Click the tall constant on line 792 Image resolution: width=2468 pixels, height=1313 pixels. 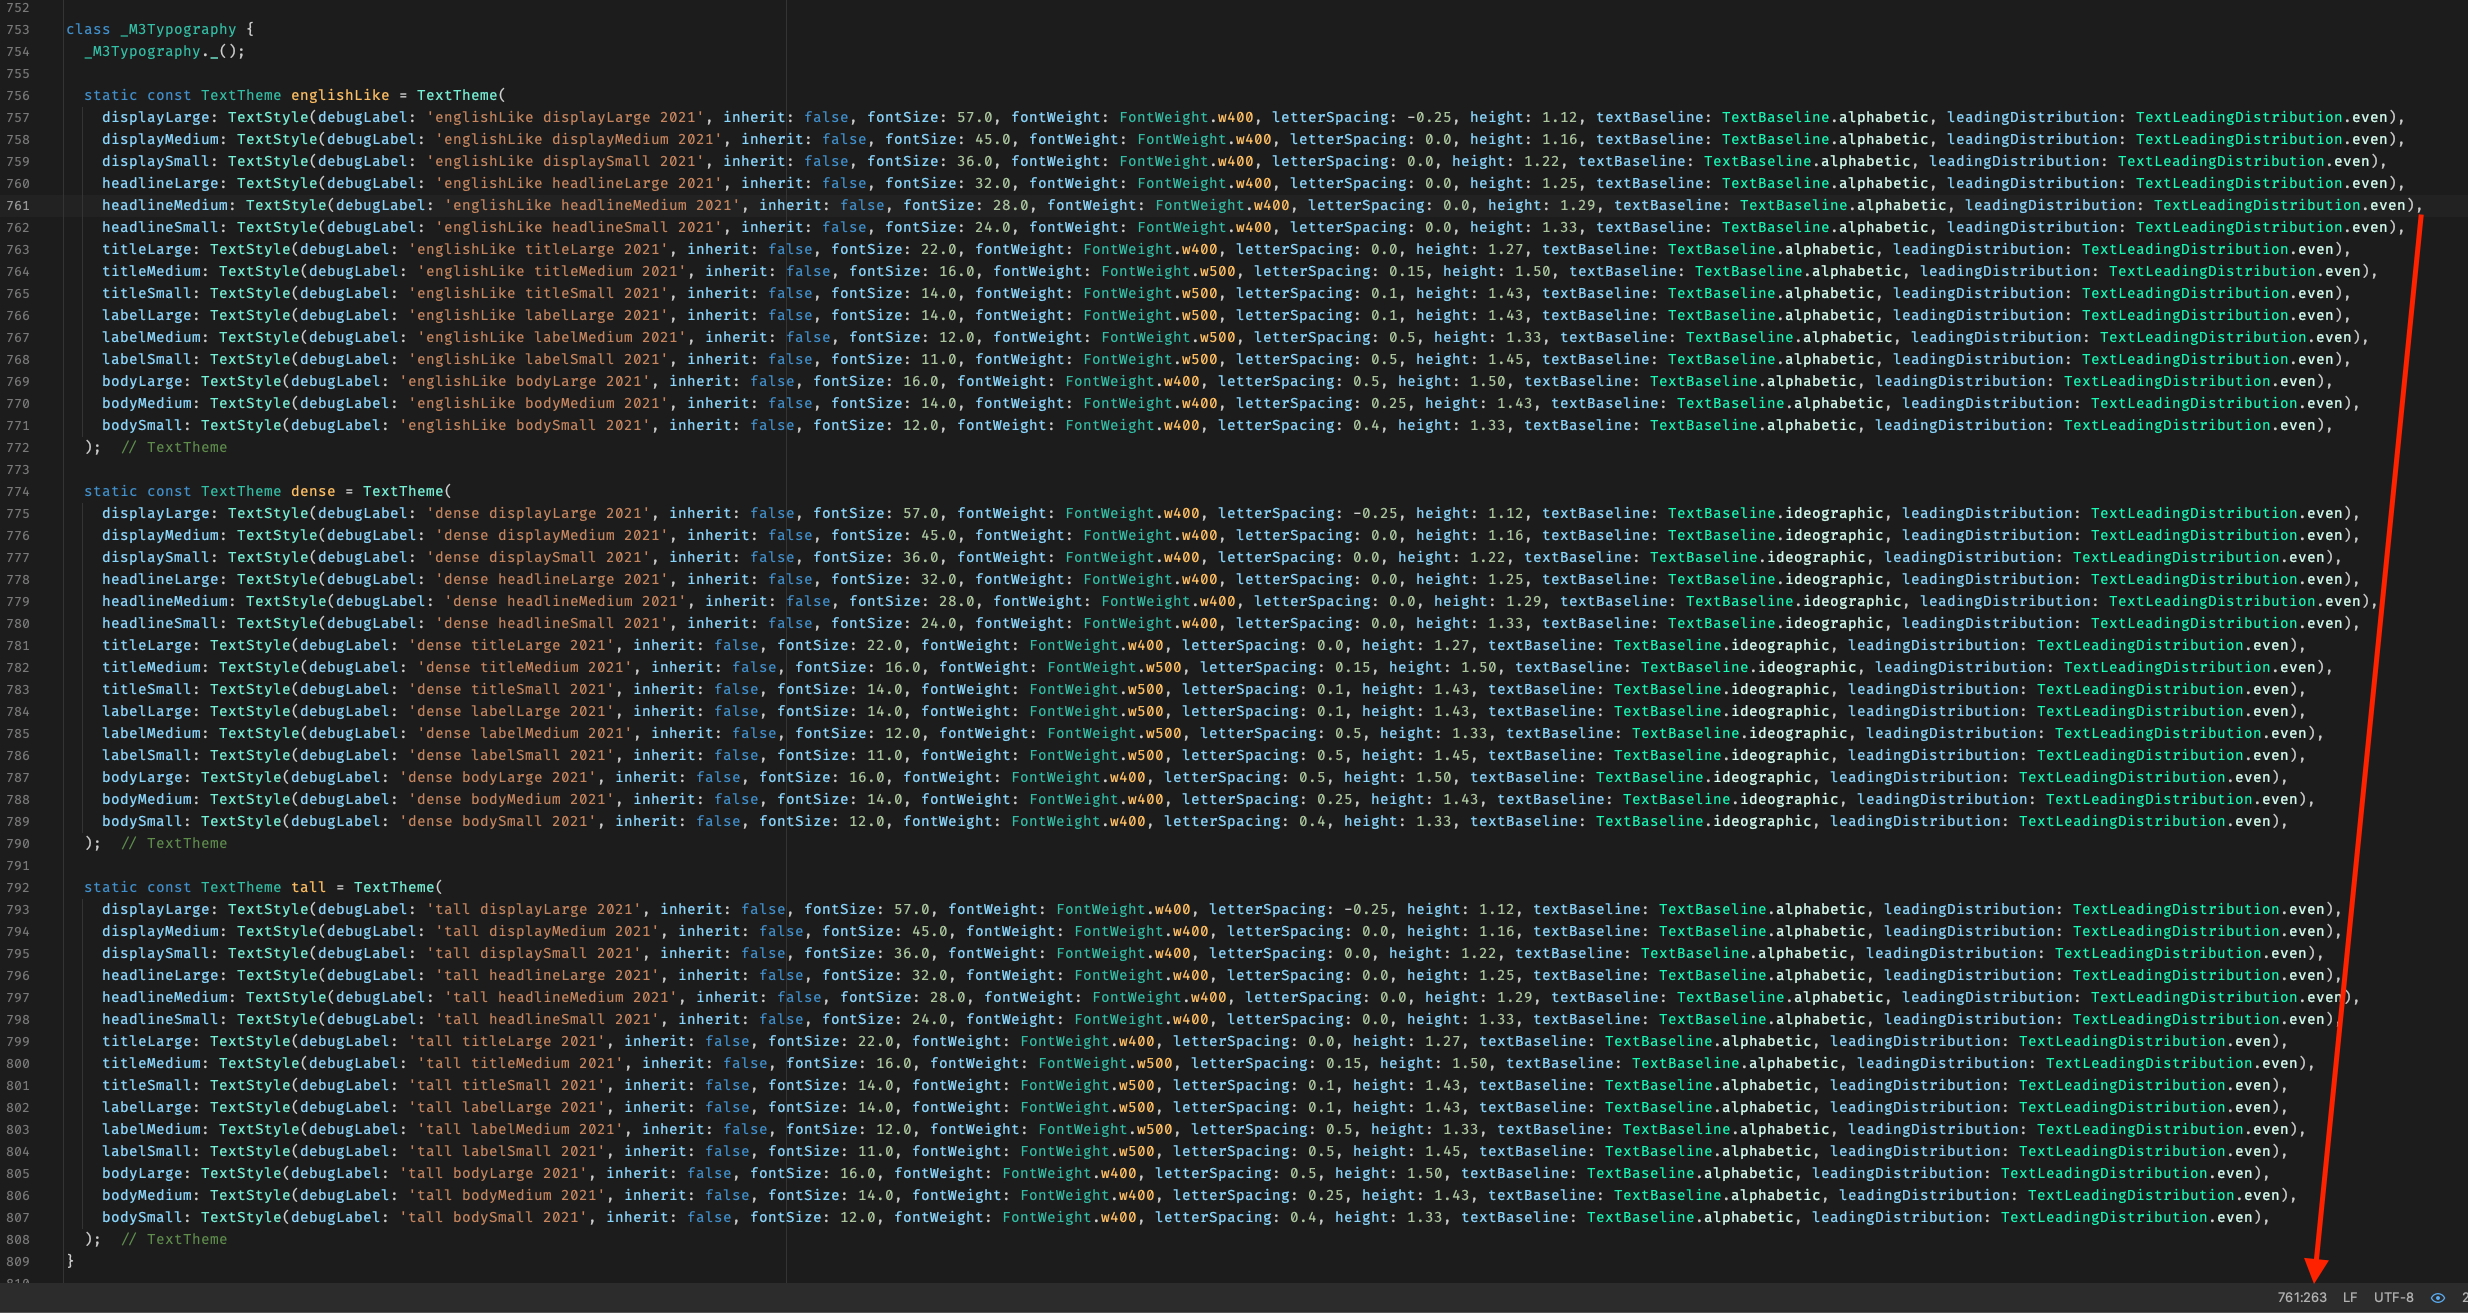tap(310, 887)
